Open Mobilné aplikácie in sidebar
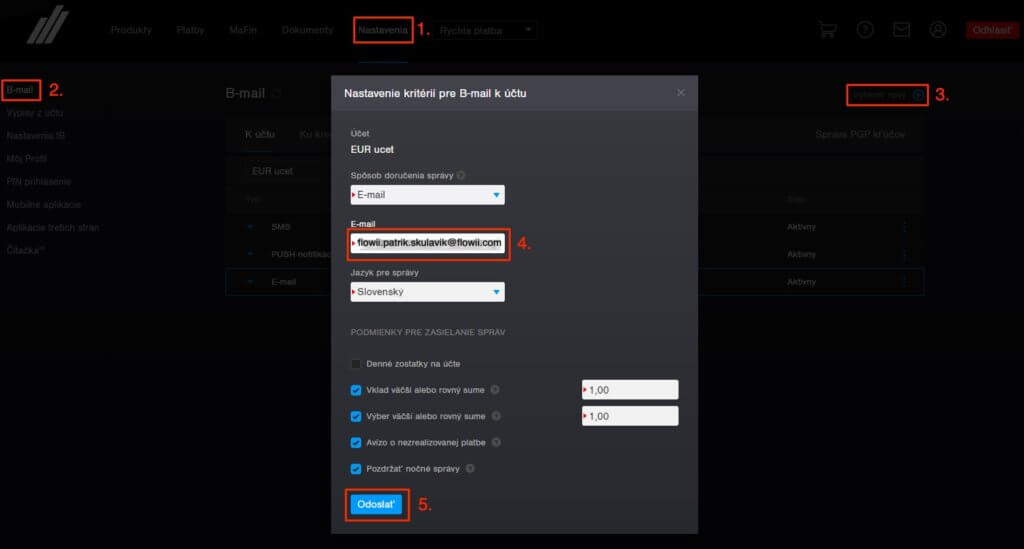Viewport: 1024px width, 549px height. (x=44, y=204)
